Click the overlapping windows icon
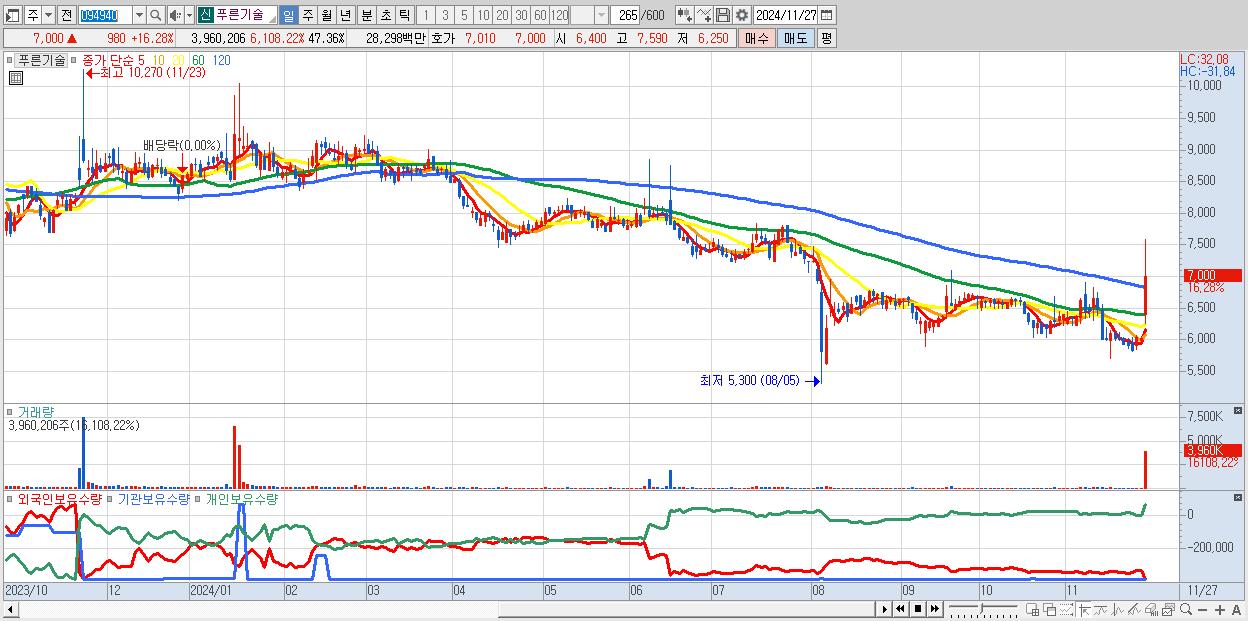 point(1050,609)
